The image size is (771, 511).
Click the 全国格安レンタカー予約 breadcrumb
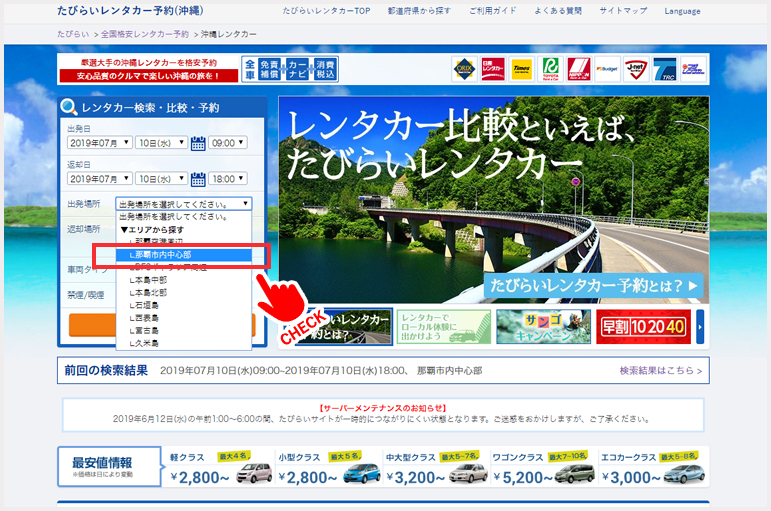click(x=145, y=34)
